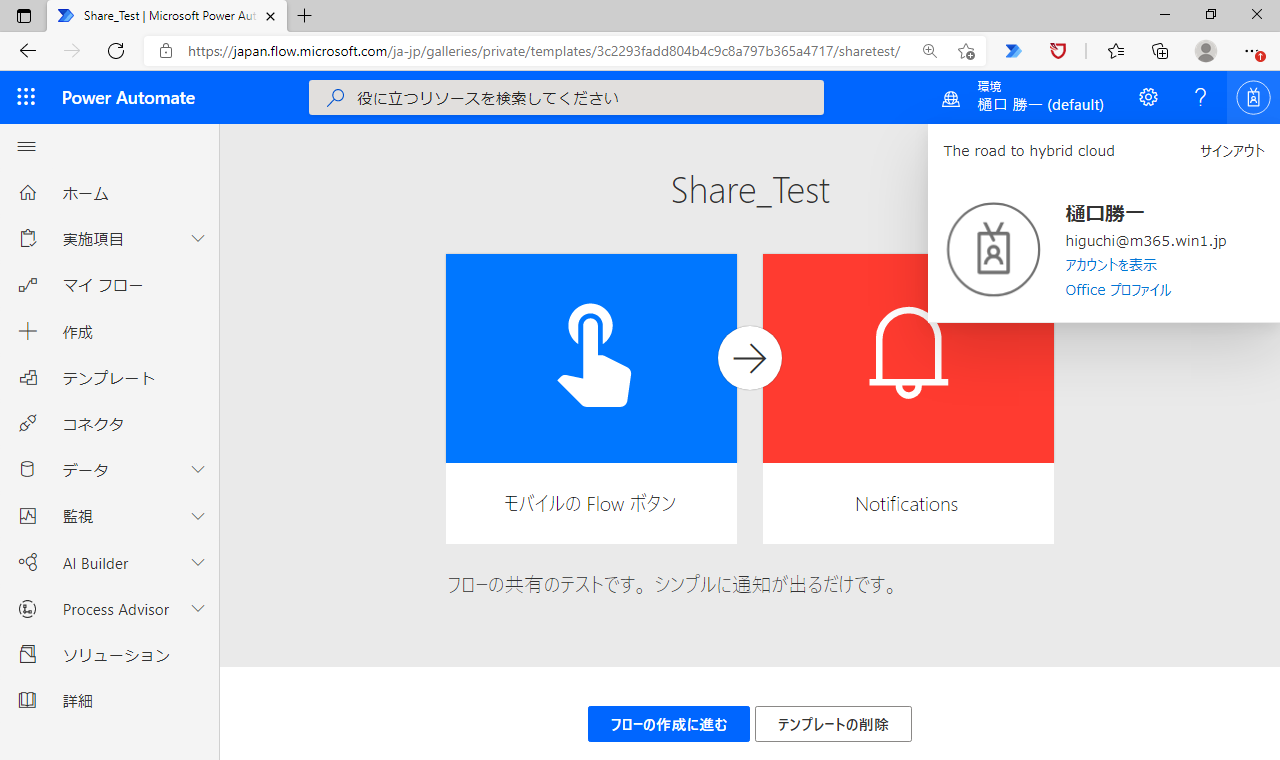Screen dimensions: 1280x760
Task: Click the browser back arrow
Action: tap(28, 51)
